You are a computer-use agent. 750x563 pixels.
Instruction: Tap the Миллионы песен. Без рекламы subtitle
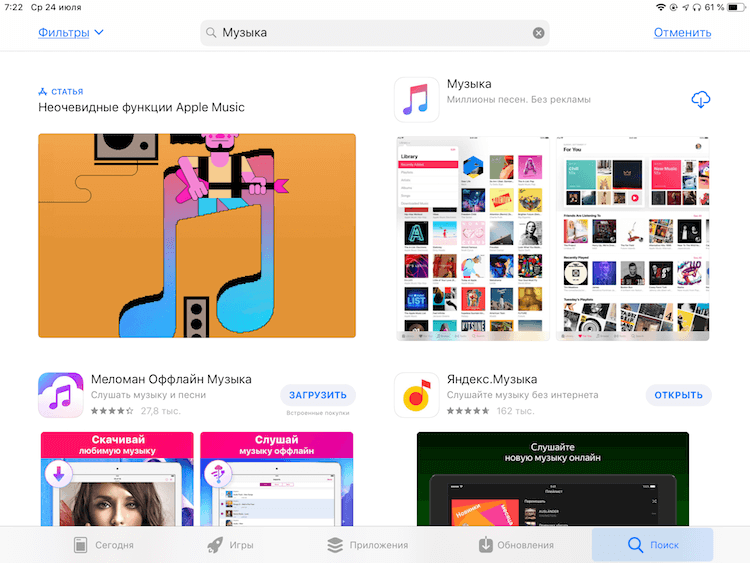tap(518, 99)
